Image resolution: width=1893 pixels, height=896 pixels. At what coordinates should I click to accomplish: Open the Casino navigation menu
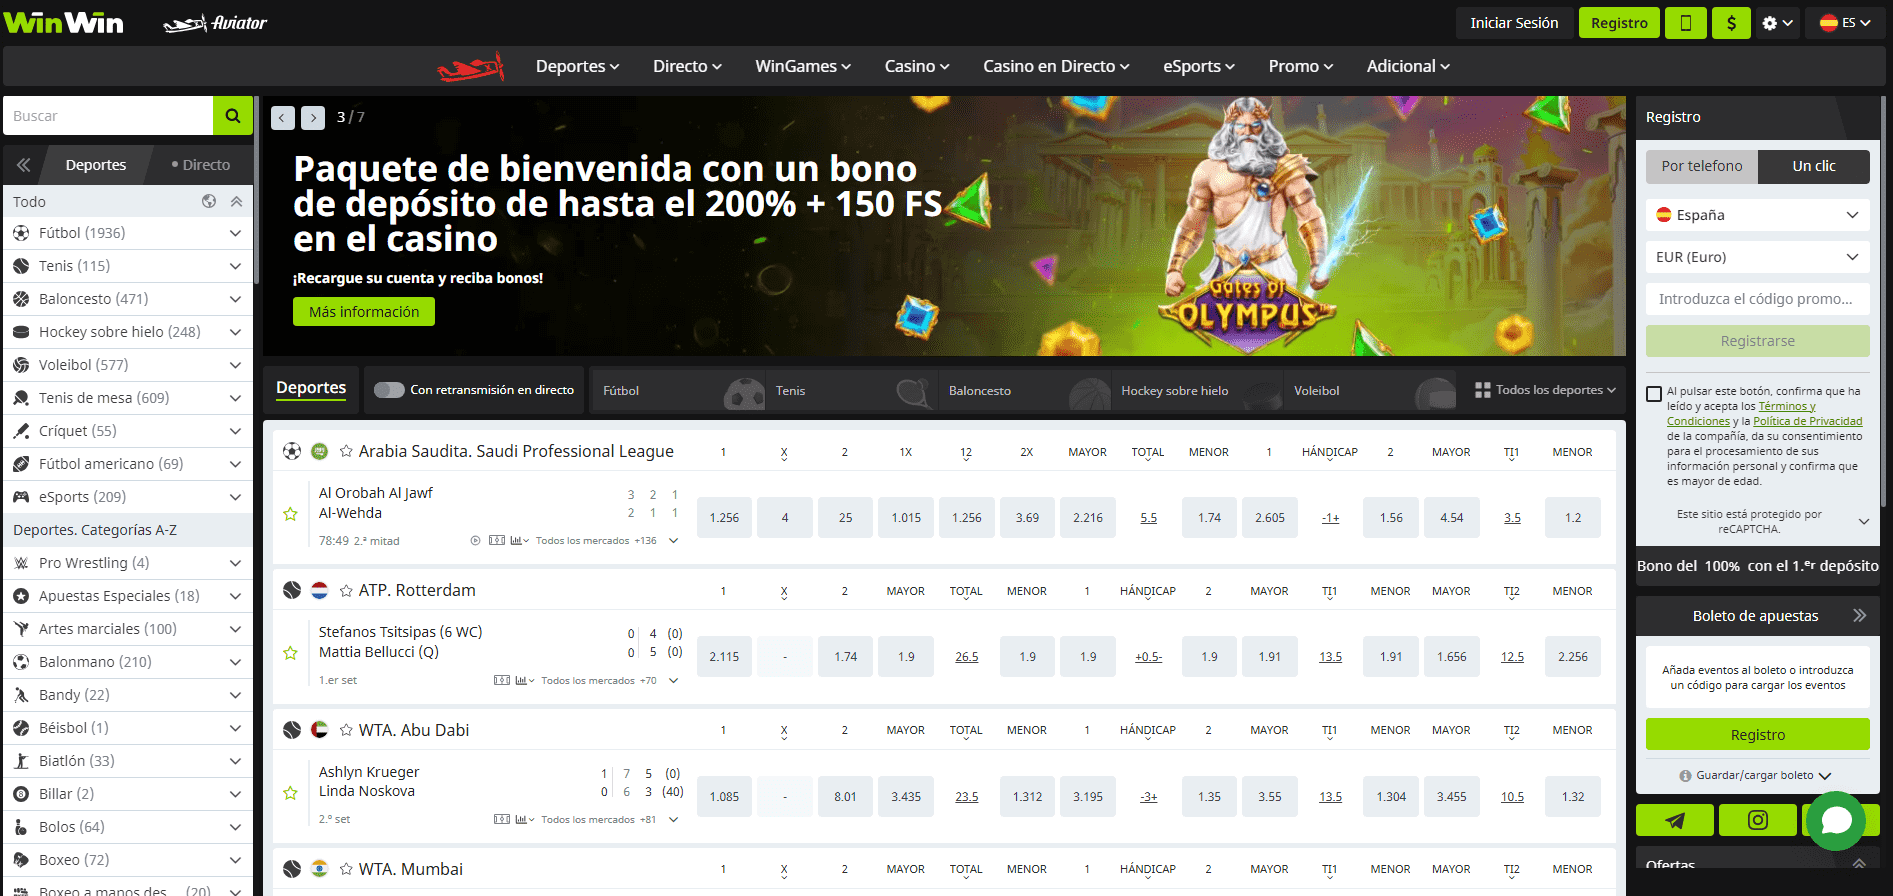pos(917,66)
